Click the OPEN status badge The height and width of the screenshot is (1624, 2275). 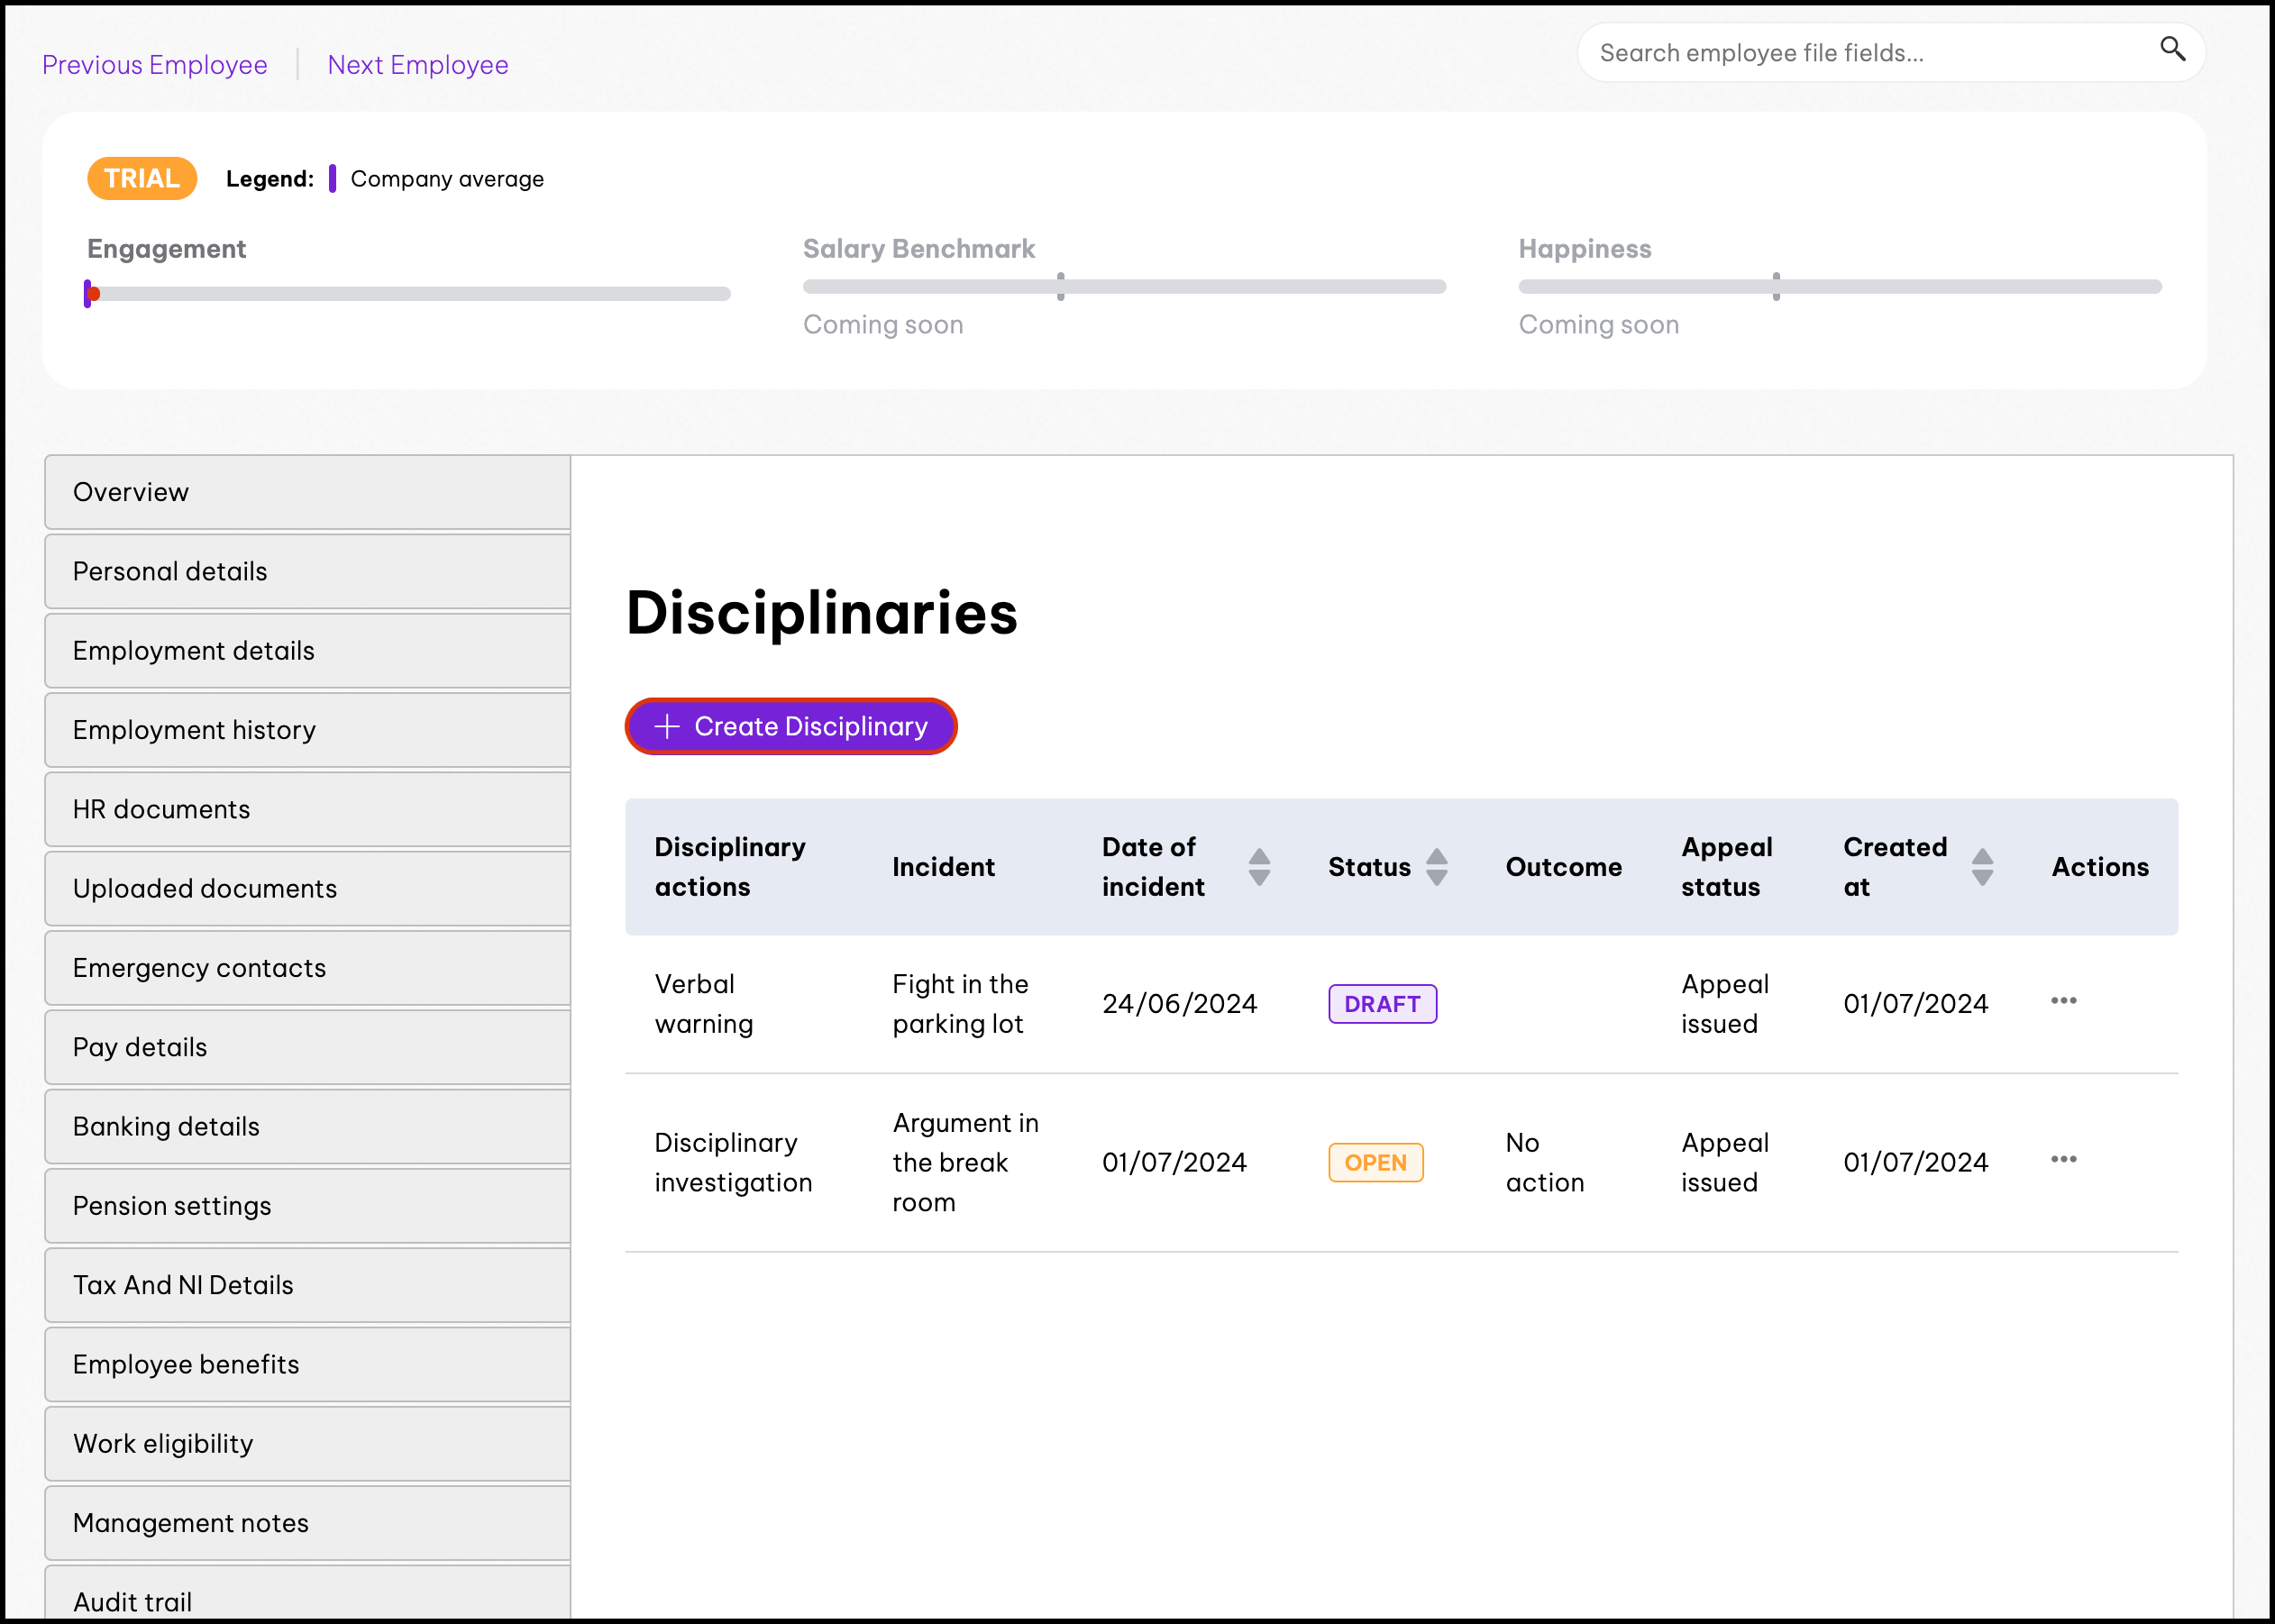(x=1375, y=1163)
